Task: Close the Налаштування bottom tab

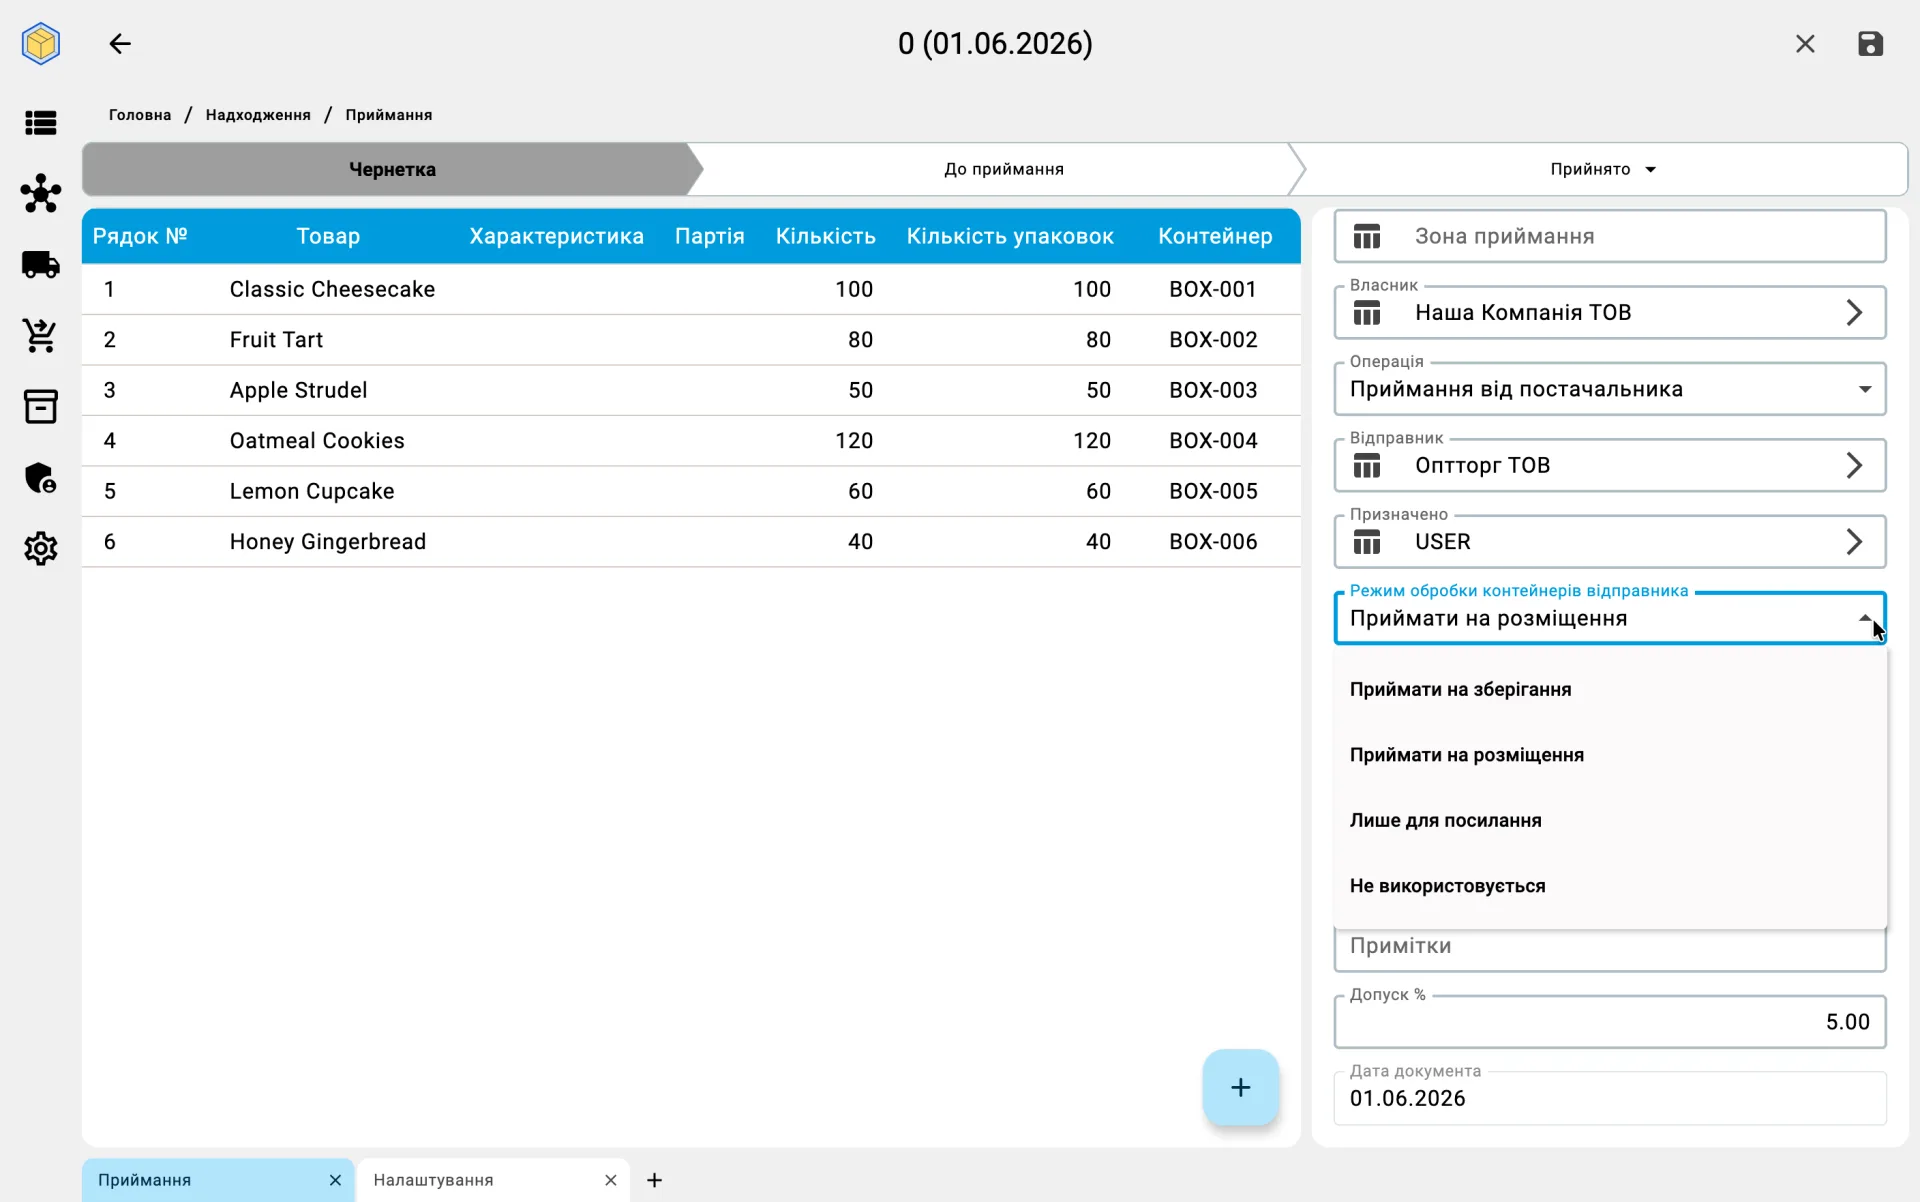Action: point(611,1180)
